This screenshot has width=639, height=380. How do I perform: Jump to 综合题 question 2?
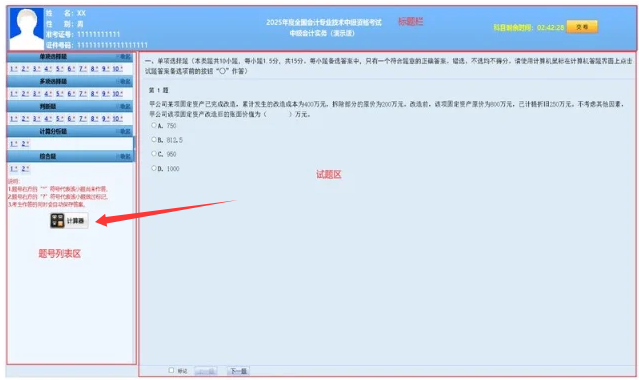(x=25, y=169)
